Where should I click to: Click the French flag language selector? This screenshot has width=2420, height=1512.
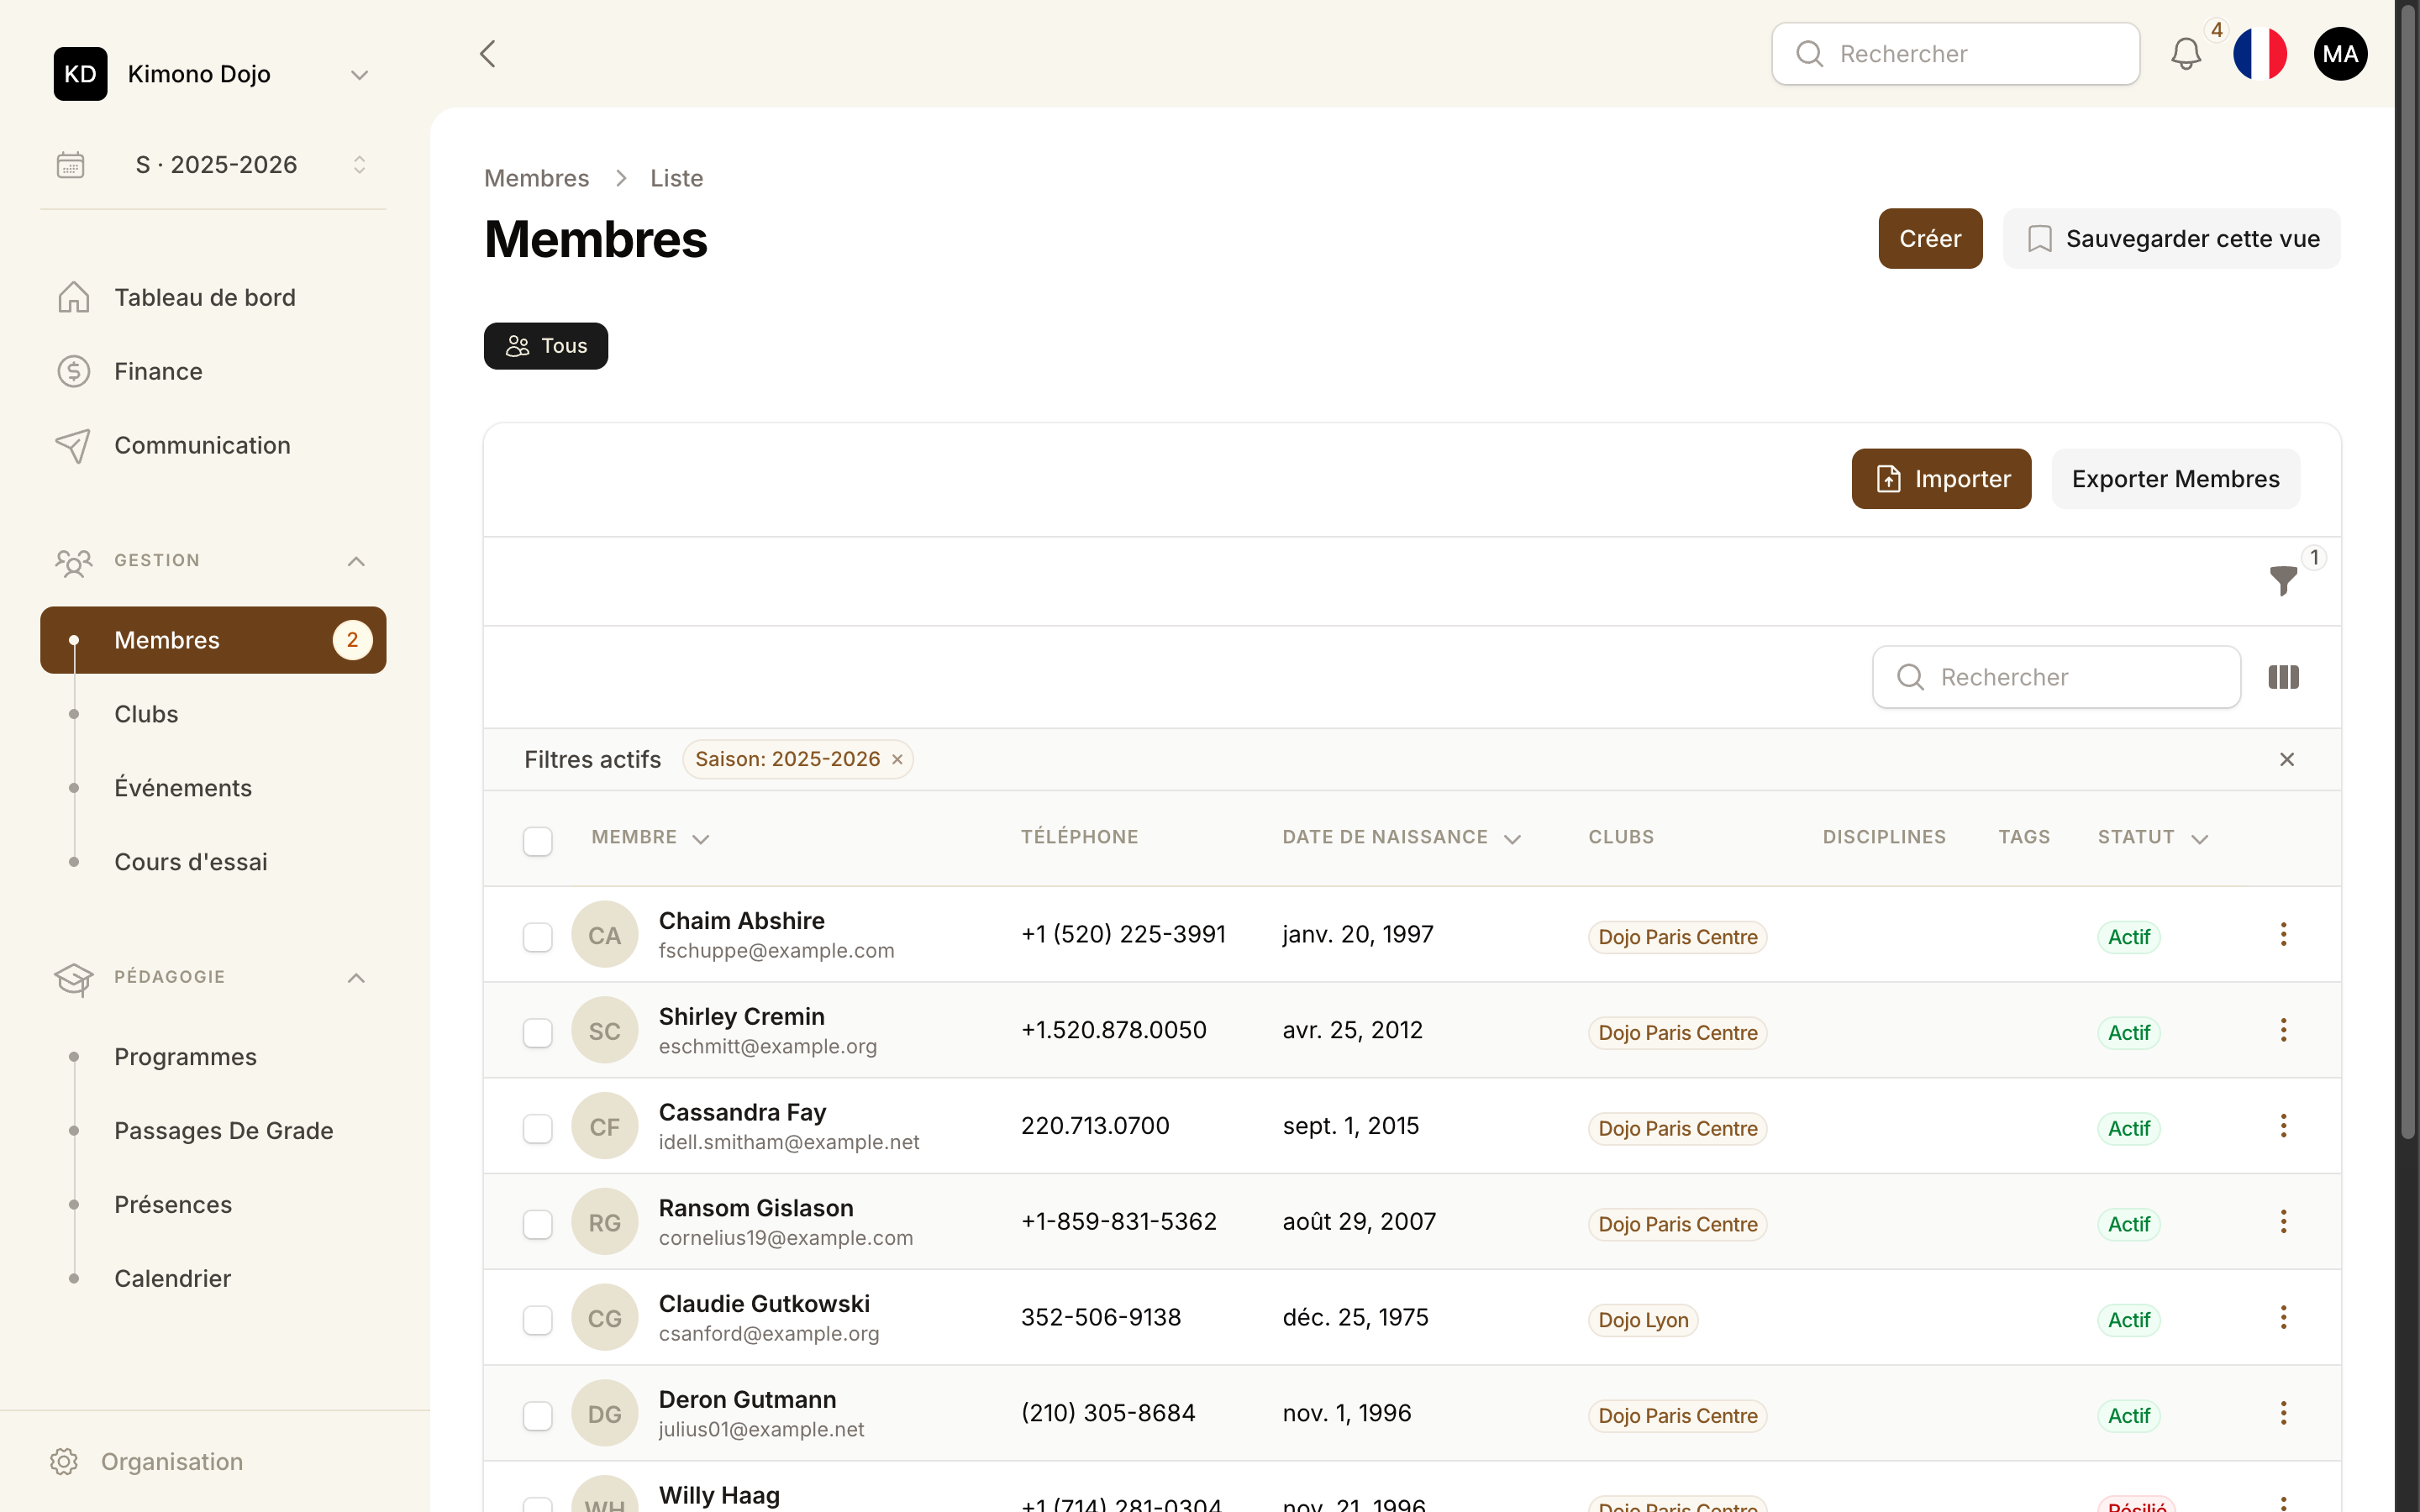point(2261,53)
